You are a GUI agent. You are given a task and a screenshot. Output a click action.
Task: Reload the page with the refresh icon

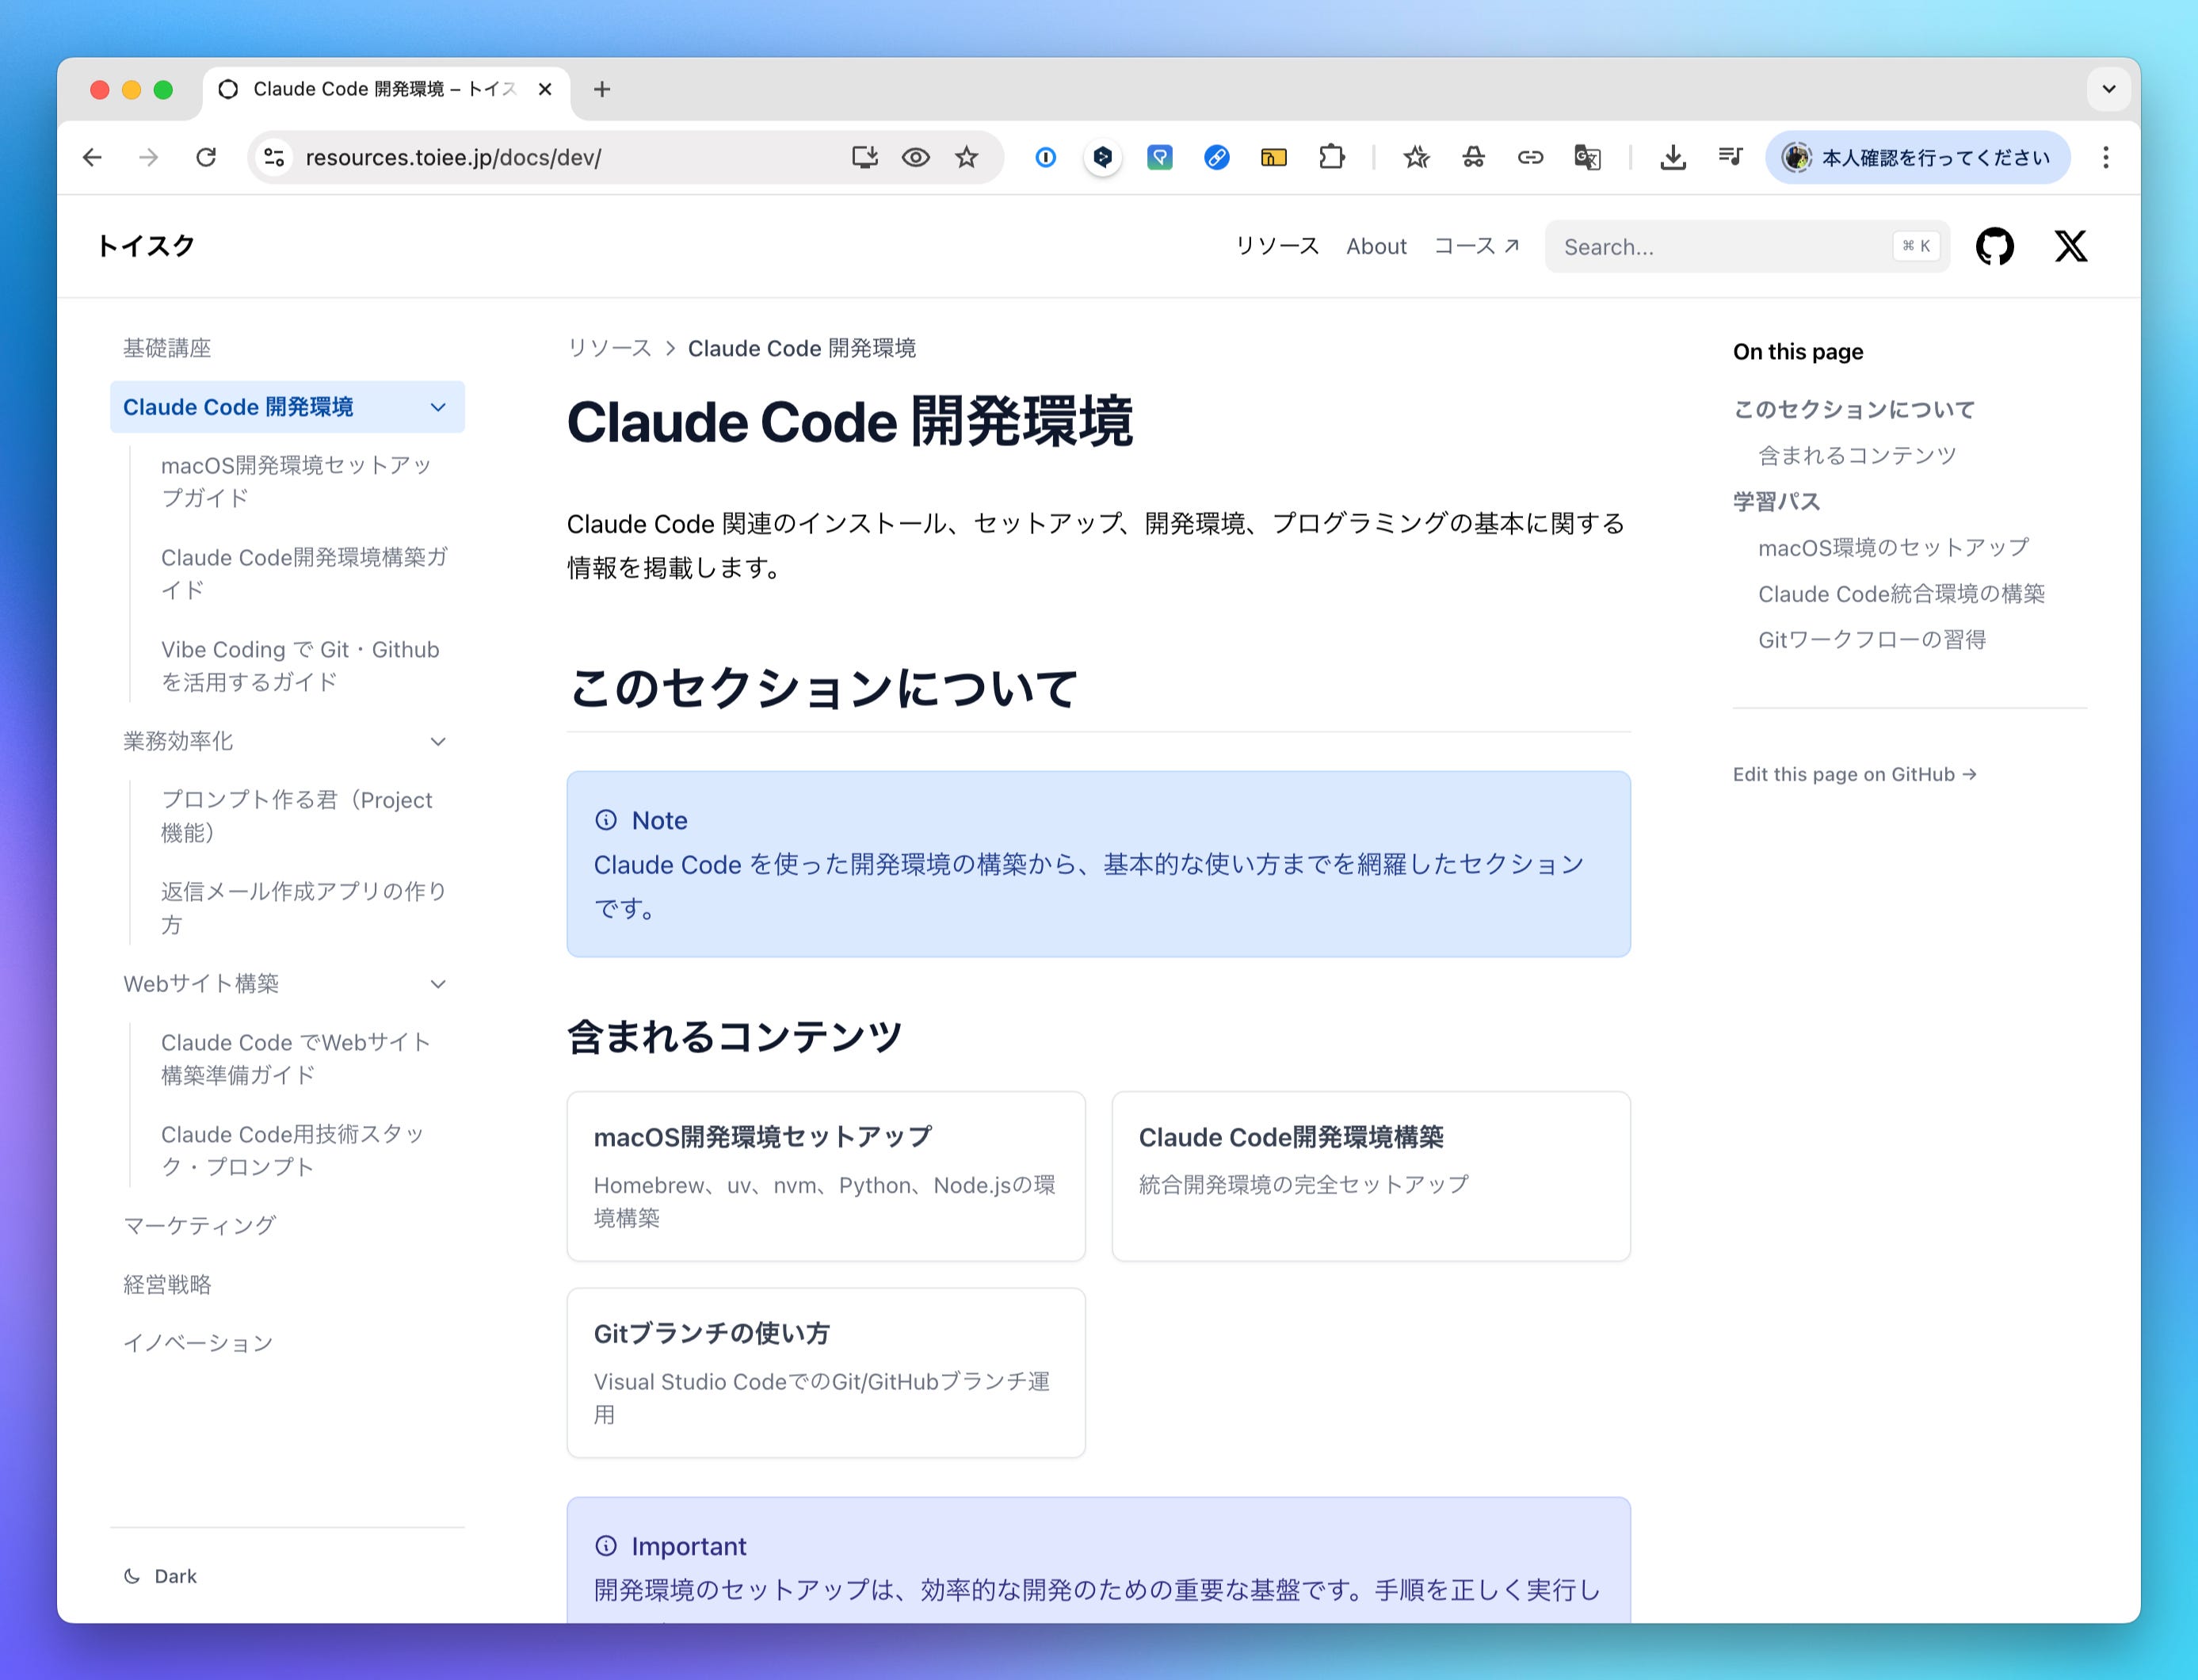tap(206, 157)
